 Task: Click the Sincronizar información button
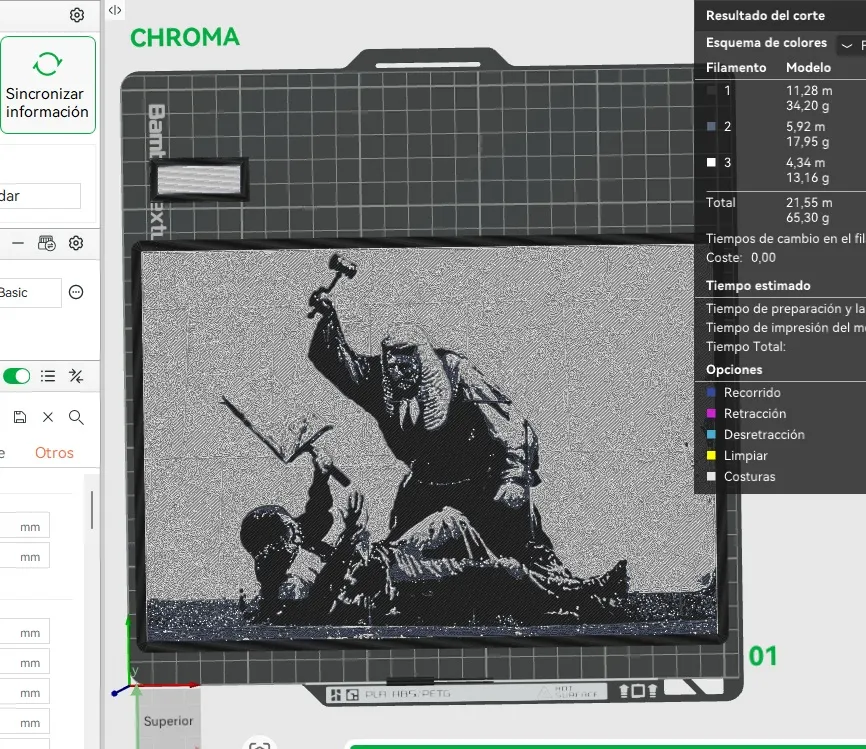[47, 85]
